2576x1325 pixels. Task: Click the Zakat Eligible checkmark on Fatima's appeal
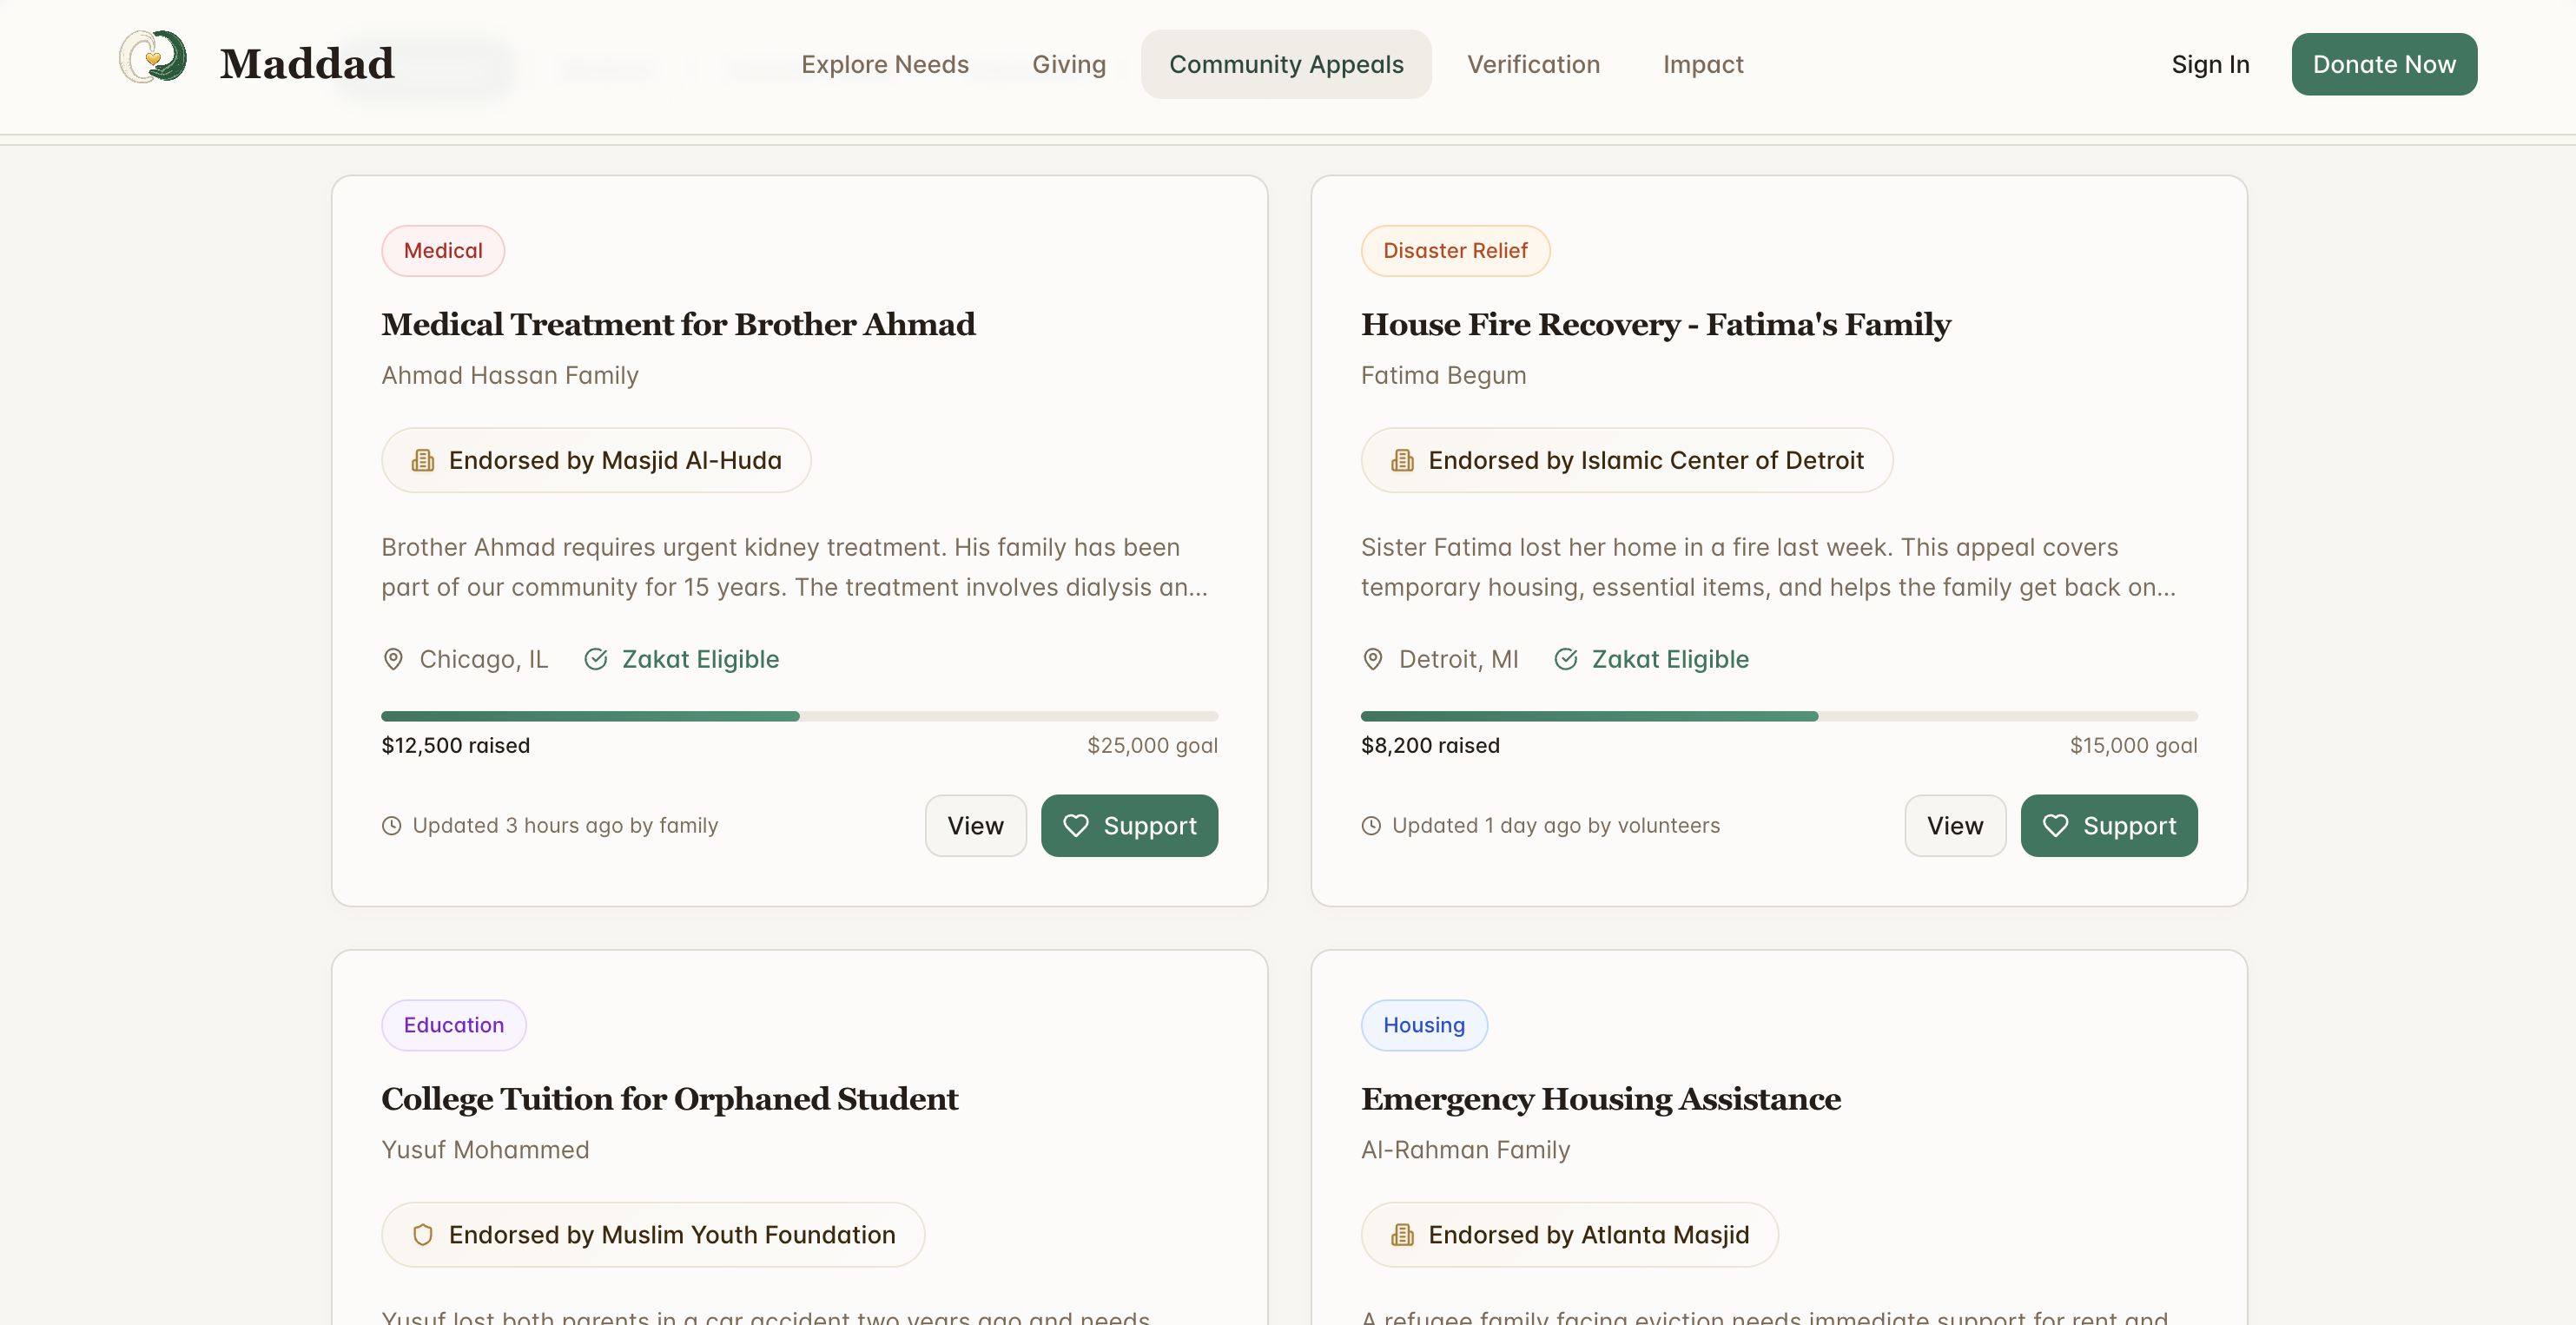(1566, 659)
